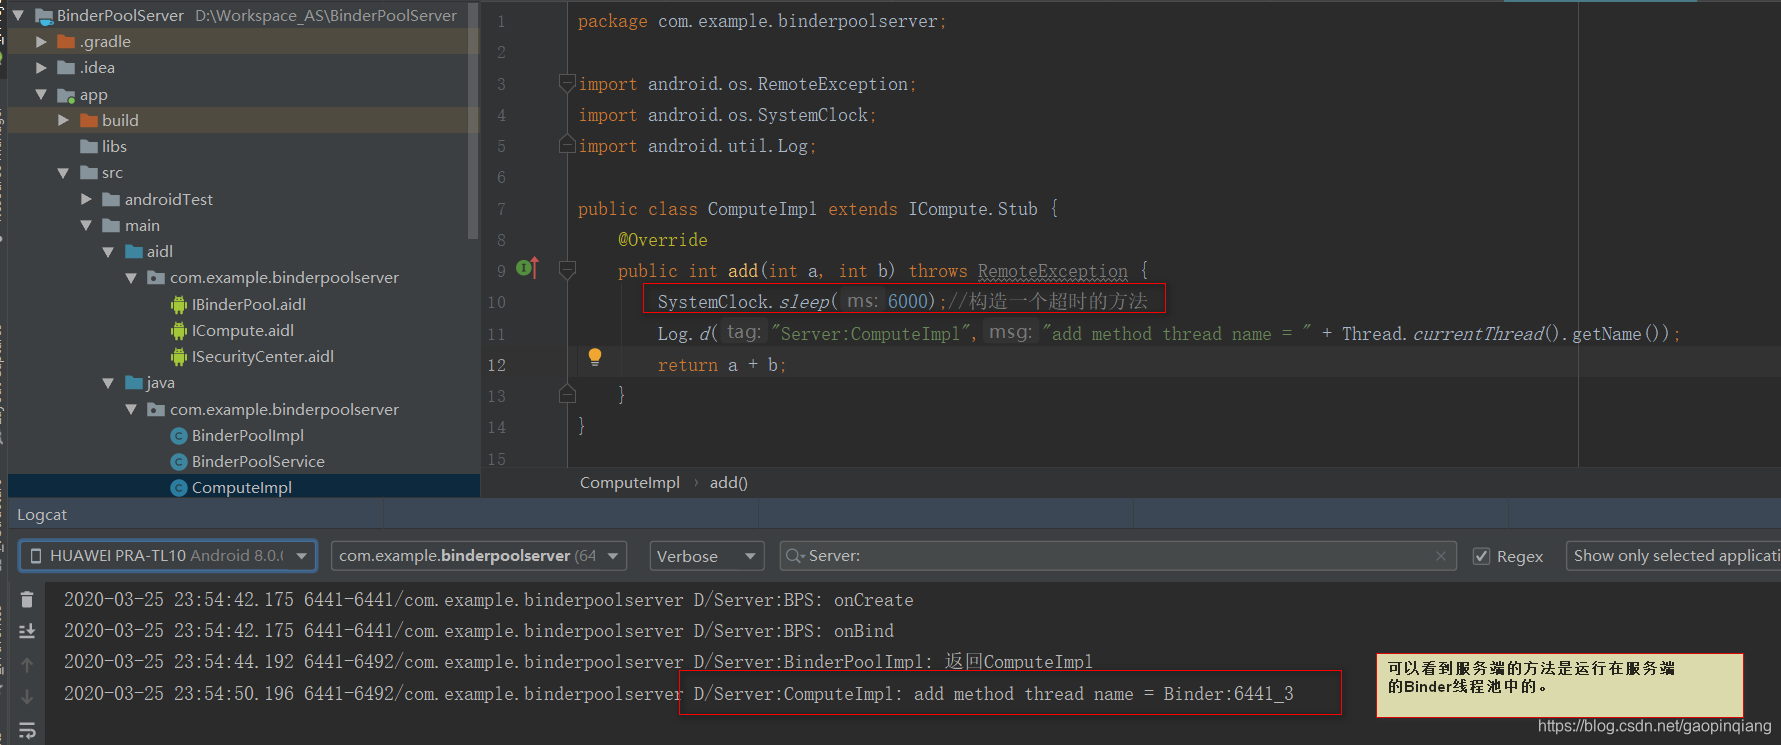Click the ComputeImpl class icon in tree

[x=179, y=488]
